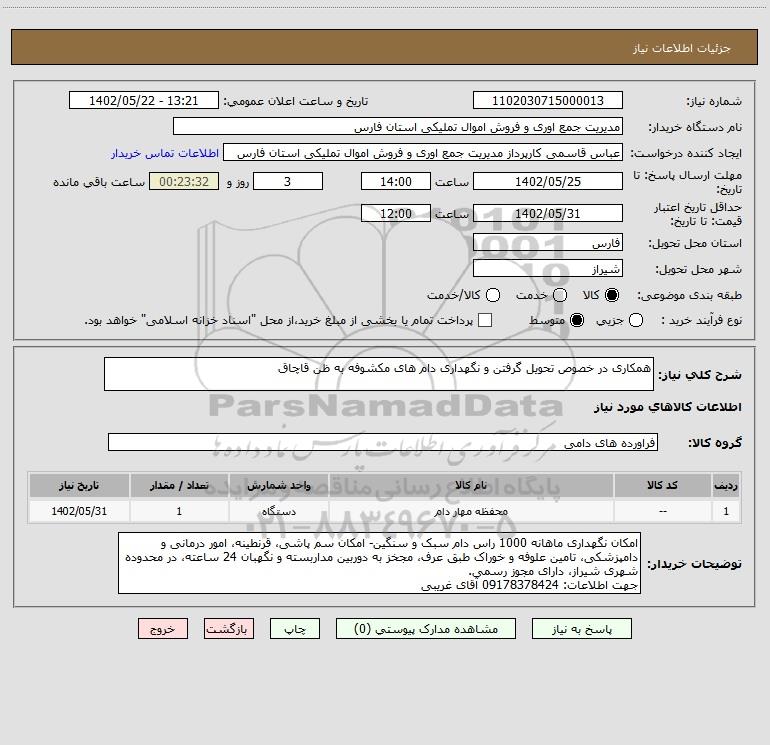Screen dimensions: 770x745
Task: Click the بازگشت back button
Action: click(229, 629)
